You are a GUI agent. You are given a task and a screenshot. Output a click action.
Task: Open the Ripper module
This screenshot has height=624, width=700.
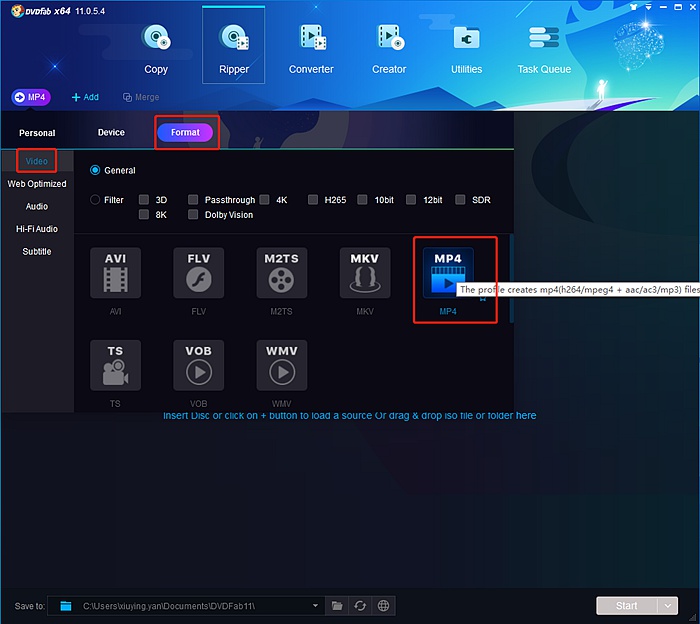tap(233, 46)
